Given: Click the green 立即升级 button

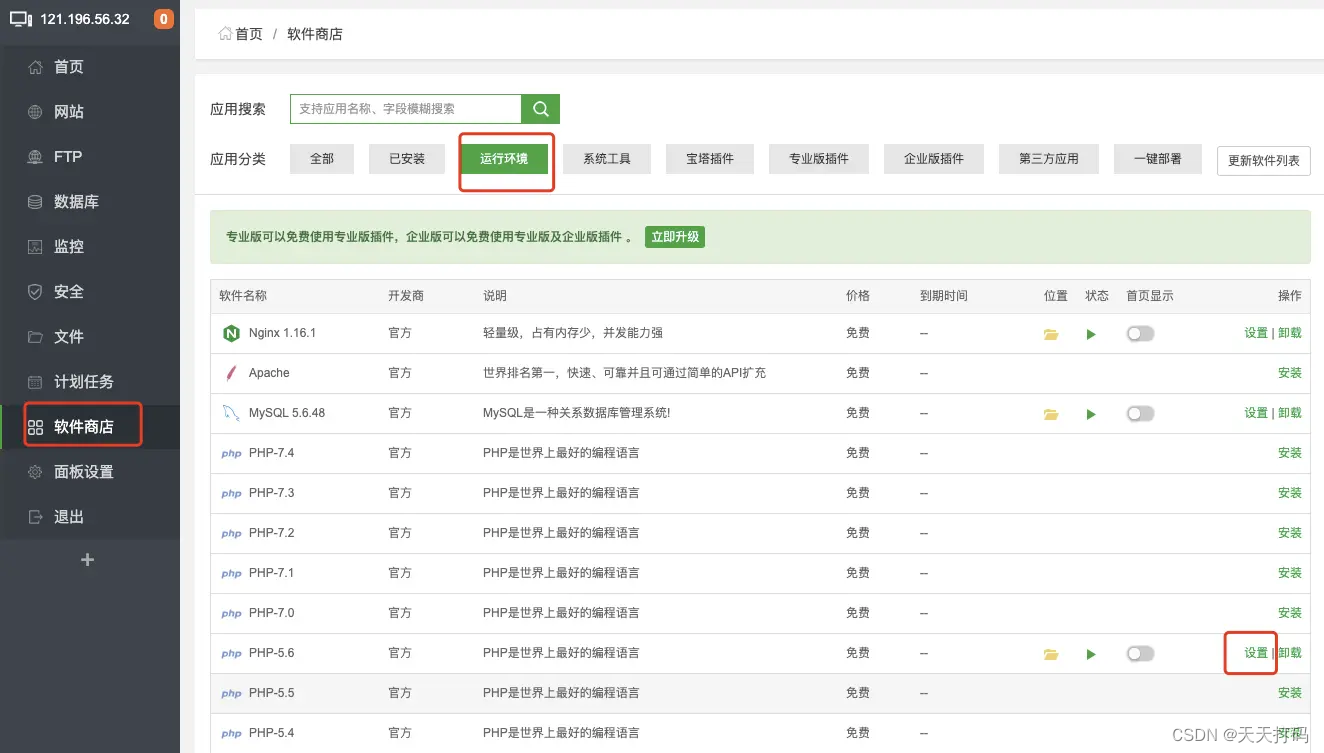Looking at the screenshot, I should click(x=675, y=237).
